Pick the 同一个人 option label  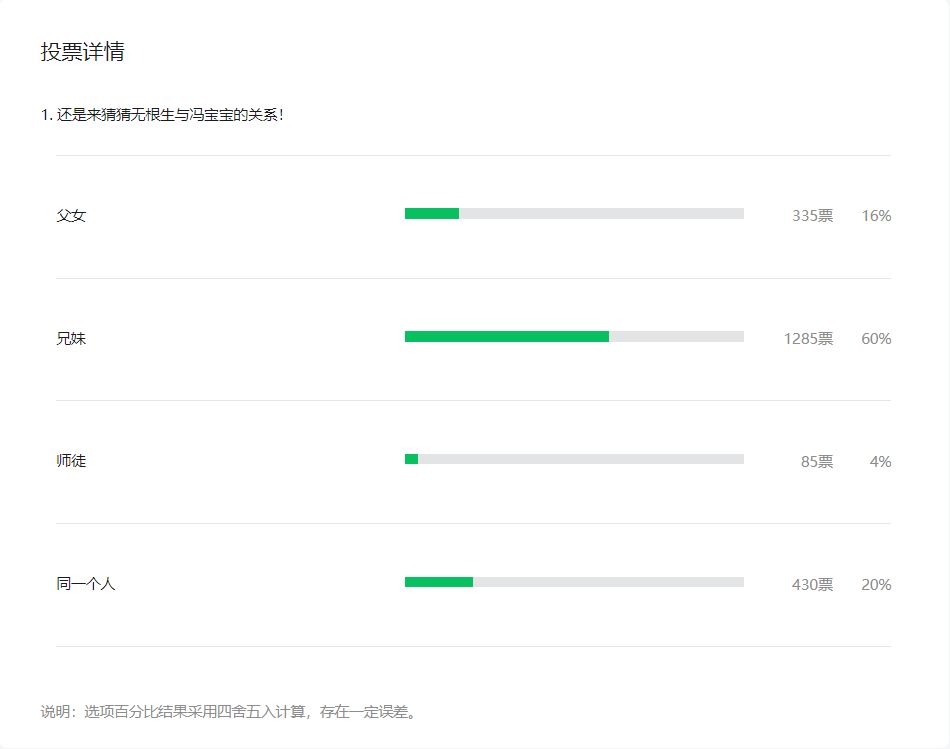pos(86,584)
